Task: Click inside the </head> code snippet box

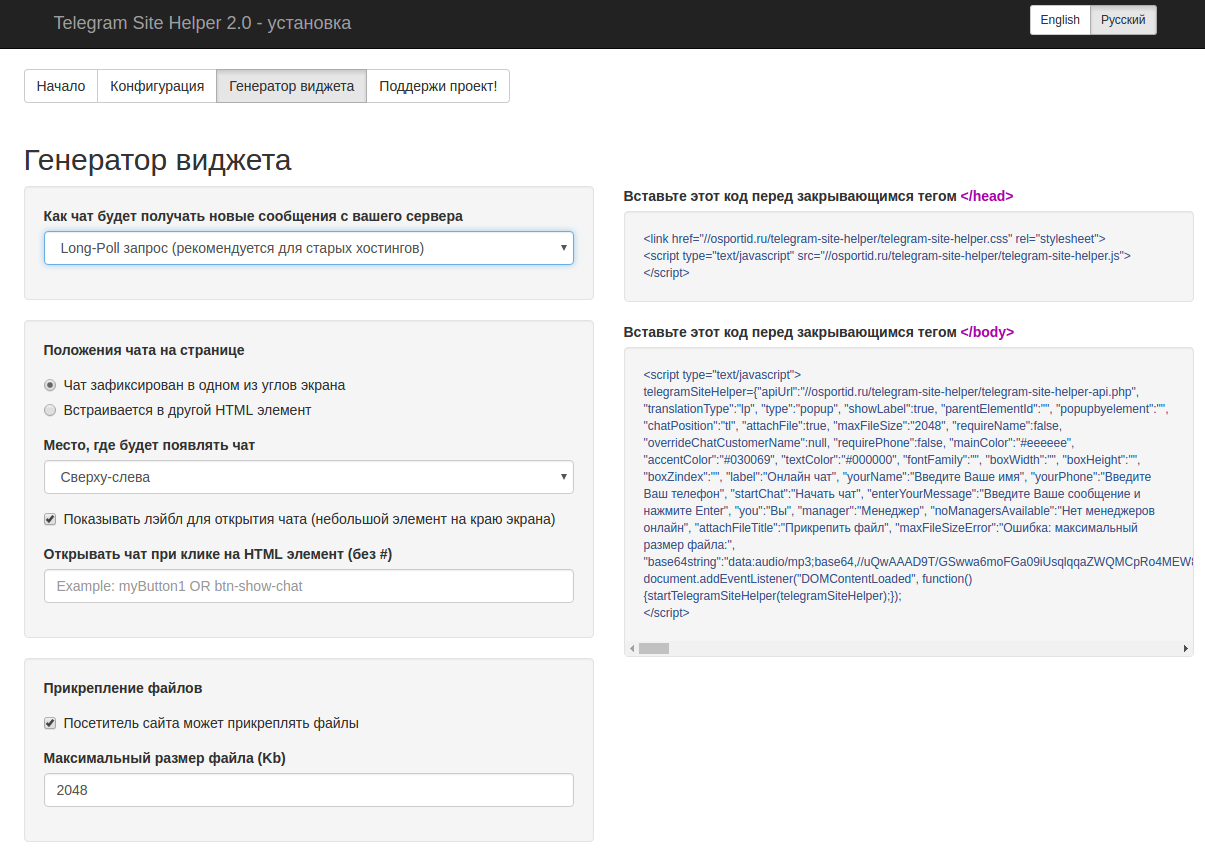Action: pyautogui.click(x=908, y=256)
